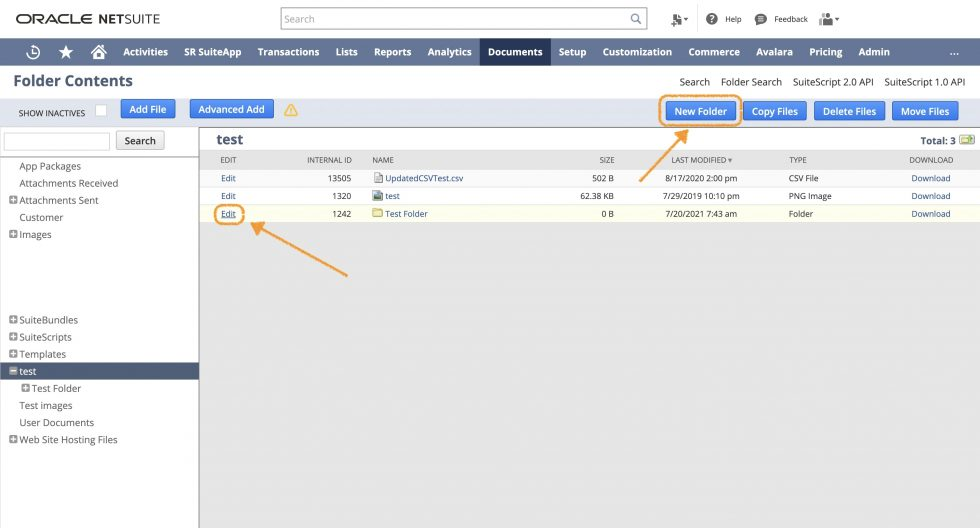Select Attachments Received folder
The height and width of the screenshot is (528, 980).
click(68, 183)
